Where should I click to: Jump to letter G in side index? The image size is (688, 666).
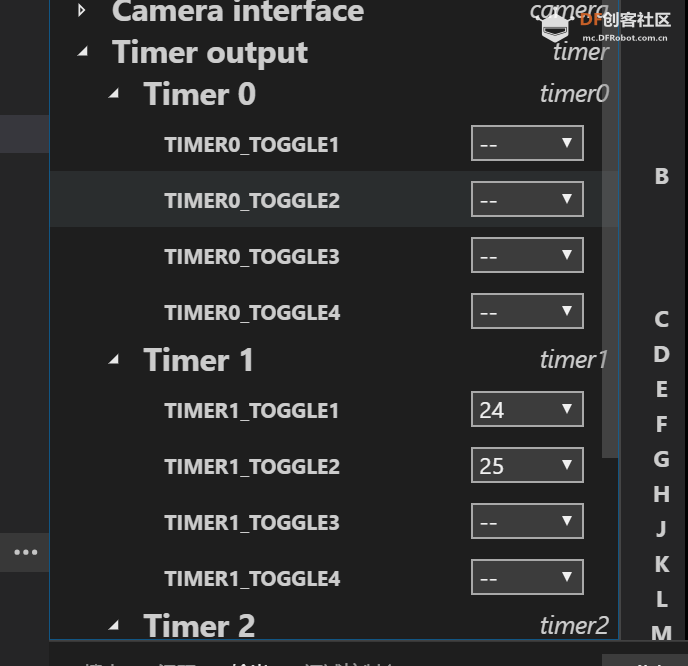click(662, 459)
